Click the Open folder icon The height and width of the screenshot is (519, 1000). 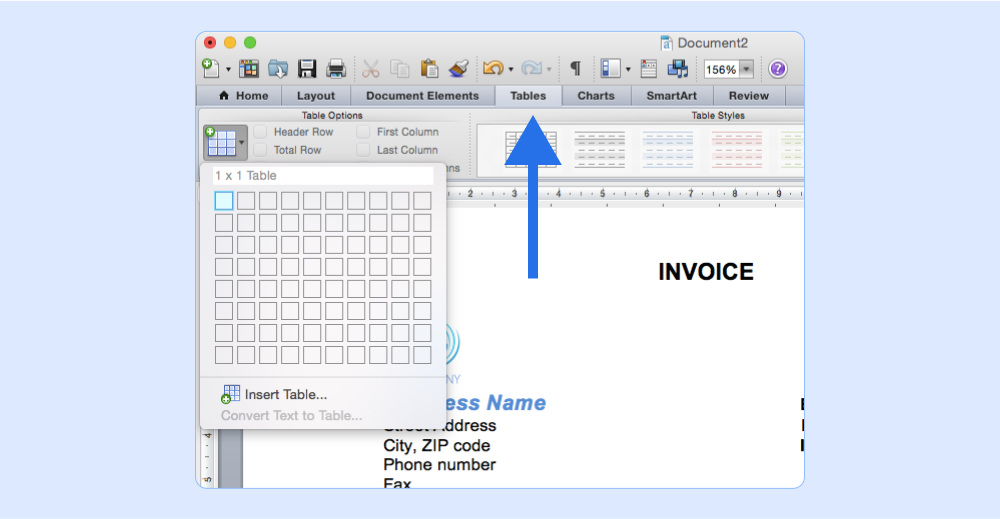coord(277,68)
